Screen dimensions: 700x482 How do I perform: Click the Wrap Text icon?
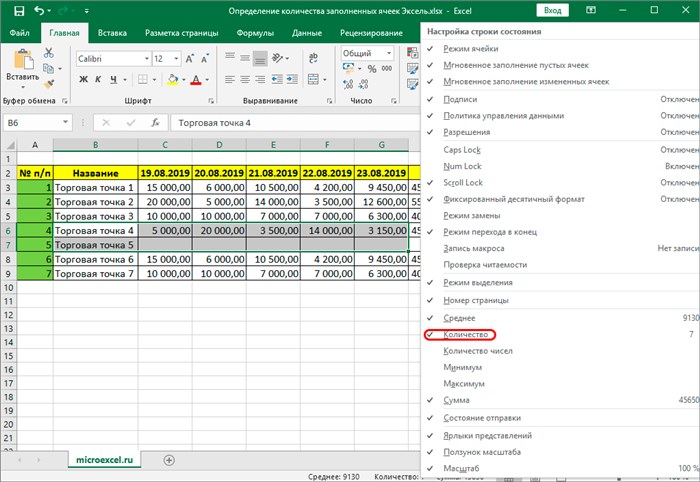point(313,58)
